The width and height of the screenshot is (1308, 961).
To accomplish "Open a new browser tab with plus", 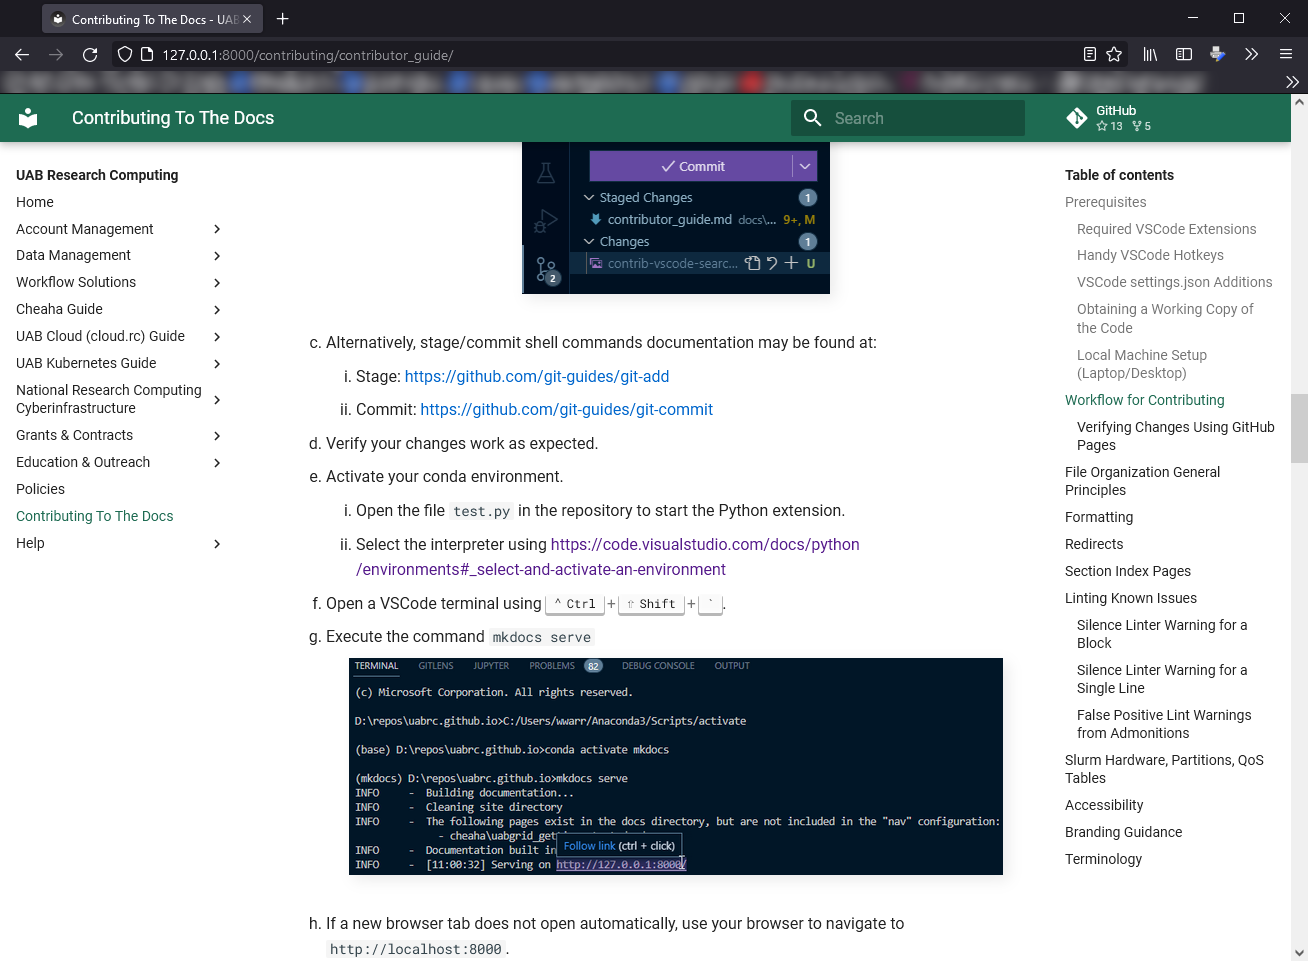I will click(x=283, y=19).
